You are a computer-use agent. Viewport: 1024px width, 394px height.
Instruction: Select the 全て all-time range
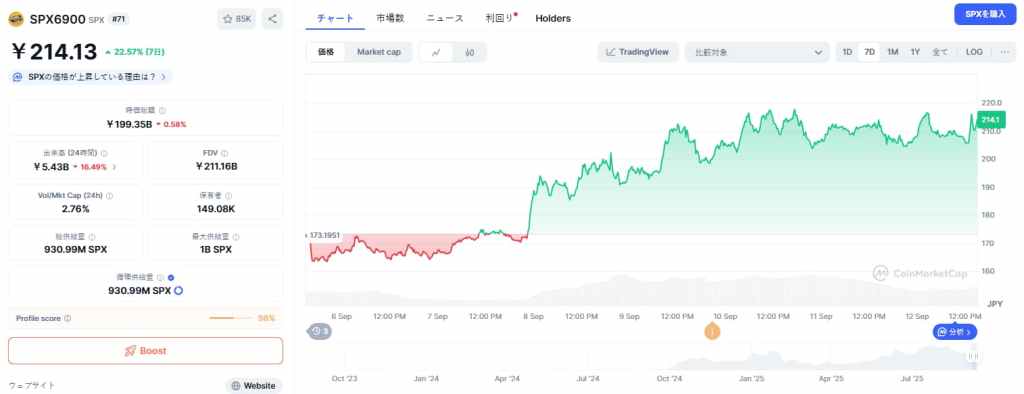click(939, 52)
